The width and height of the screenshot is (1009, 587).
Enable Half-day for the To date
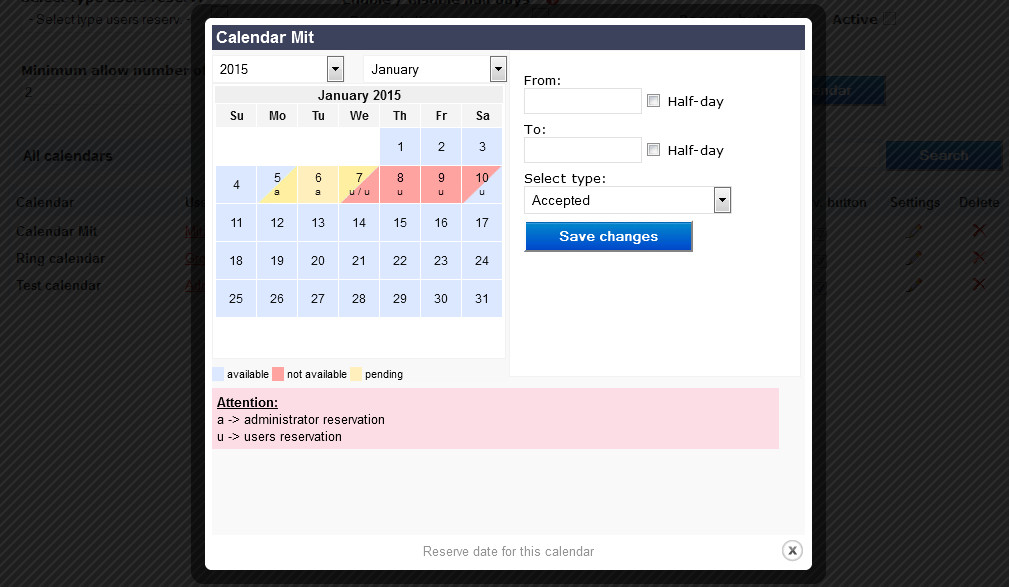[654, 150]
